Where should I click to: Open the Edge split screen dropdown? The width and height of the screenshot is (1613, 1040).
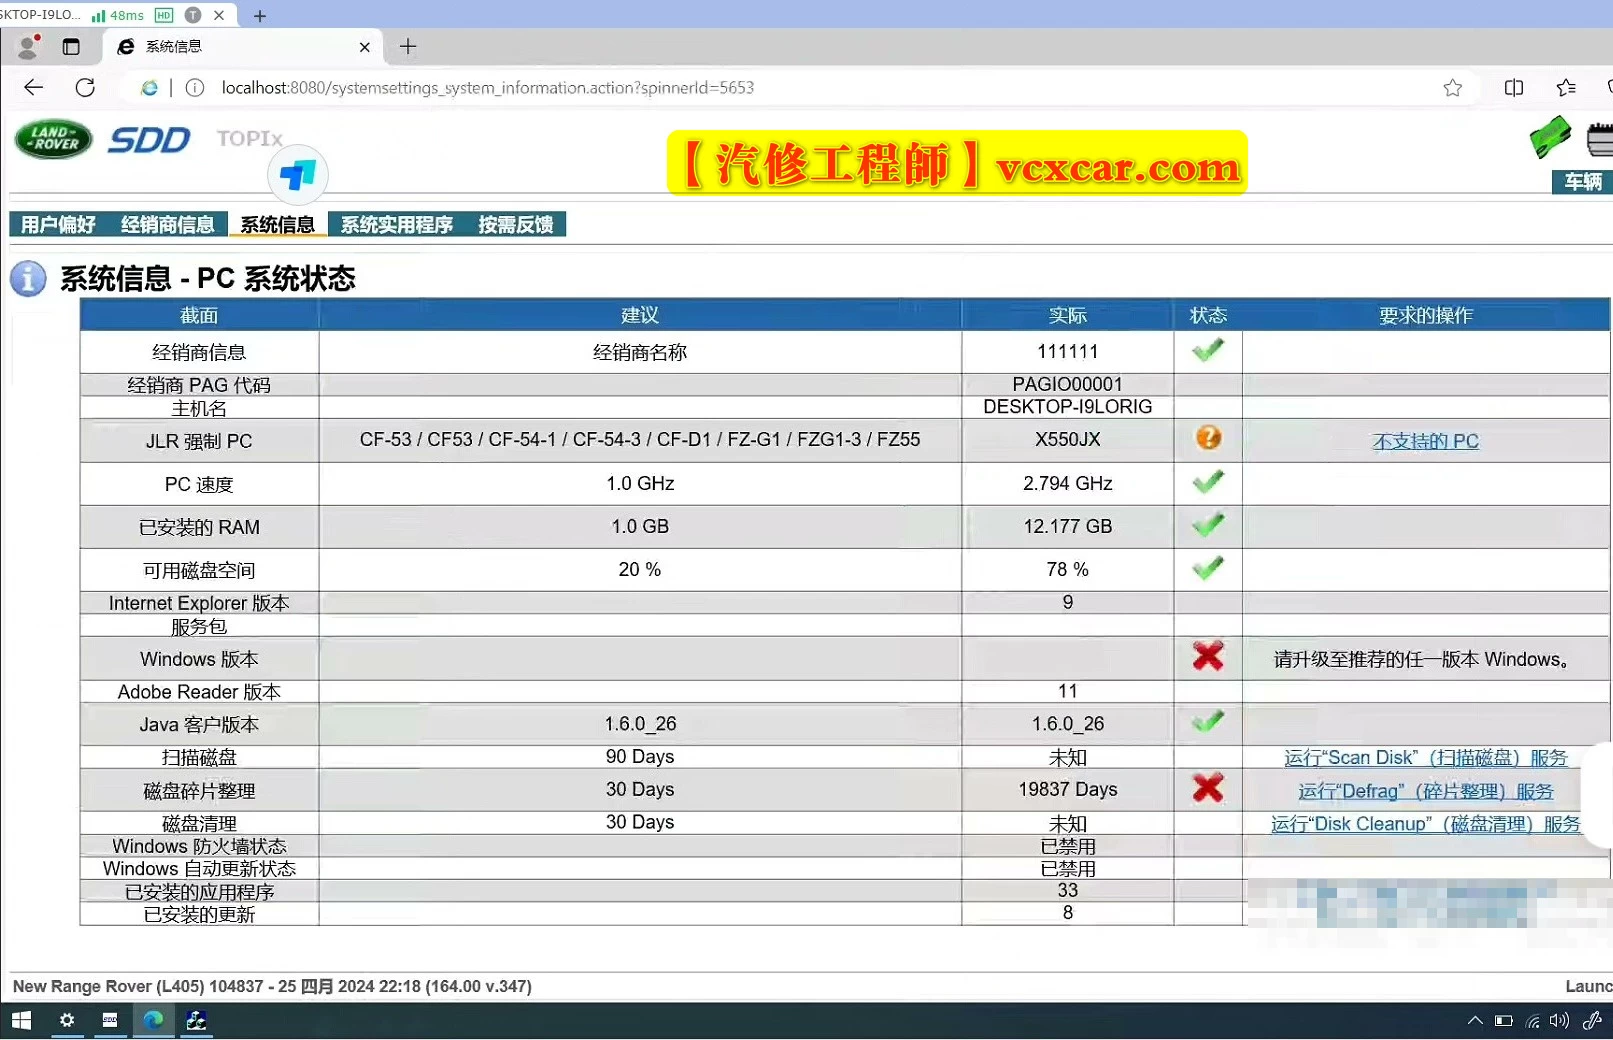(x=1513, y=87)
